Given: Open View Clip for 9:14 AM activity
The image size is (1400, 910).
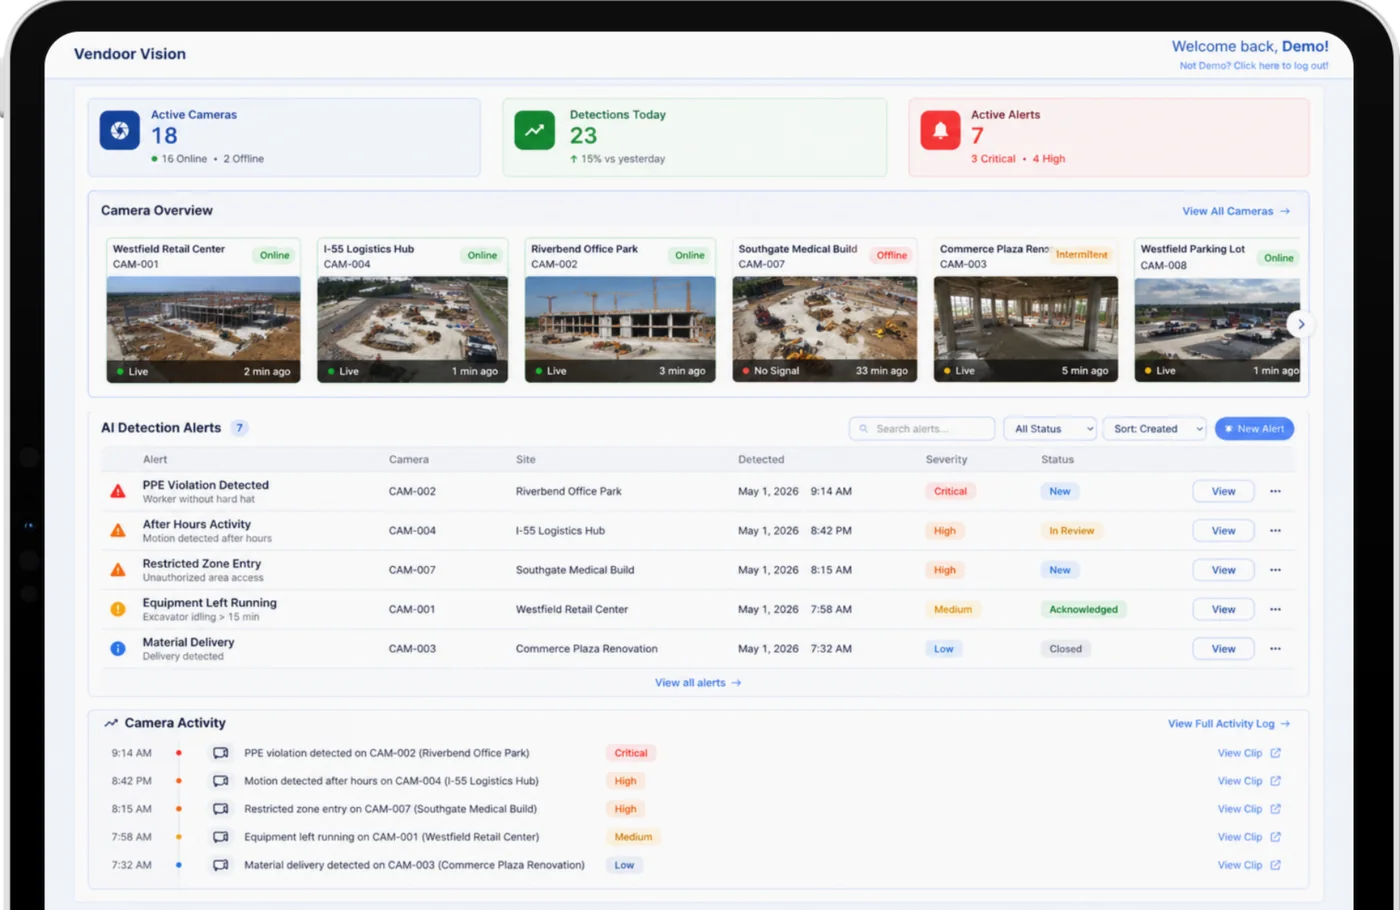Looking at the screenshot, I should [1249, 753].
